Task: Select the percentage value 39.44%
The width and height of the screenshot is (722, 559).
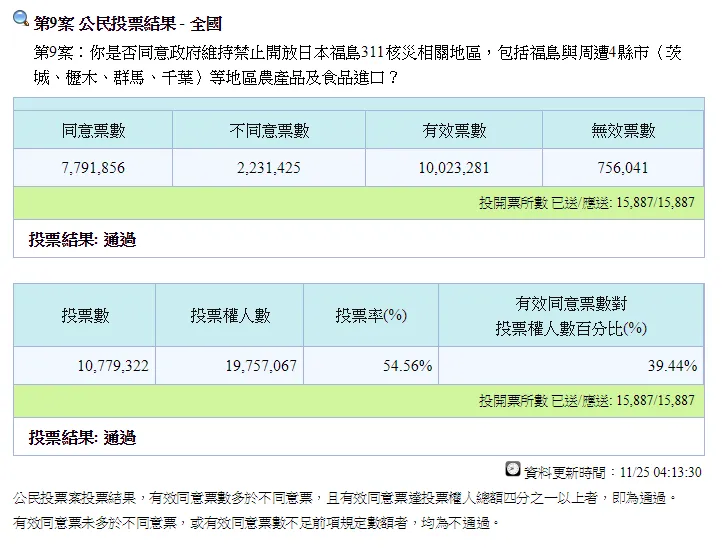Action: [x=672, y=366]
